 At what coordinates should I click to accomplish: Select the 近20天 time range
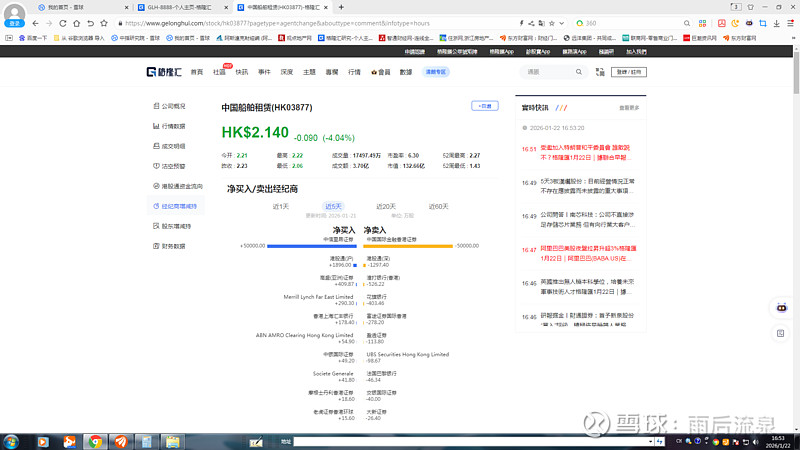(386, 206)
